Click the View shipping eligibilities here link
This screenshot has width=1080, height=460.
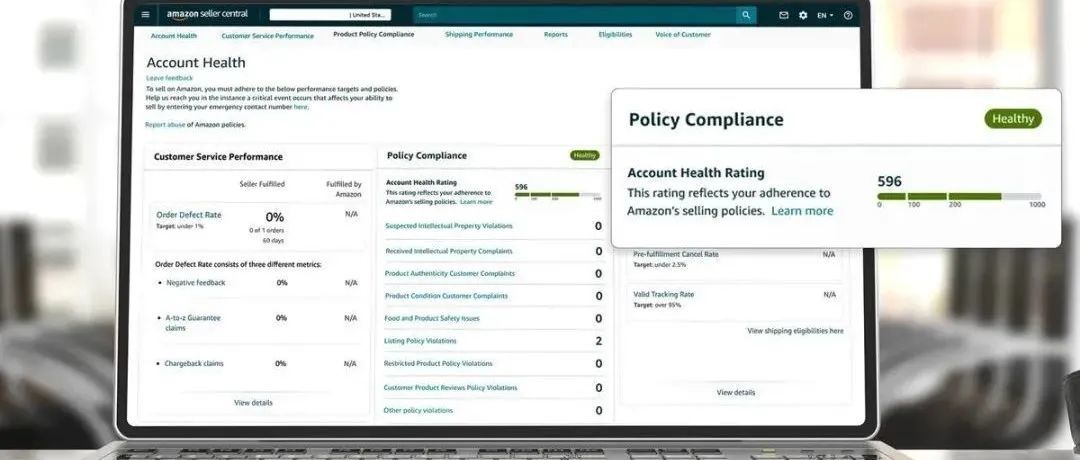795,331
